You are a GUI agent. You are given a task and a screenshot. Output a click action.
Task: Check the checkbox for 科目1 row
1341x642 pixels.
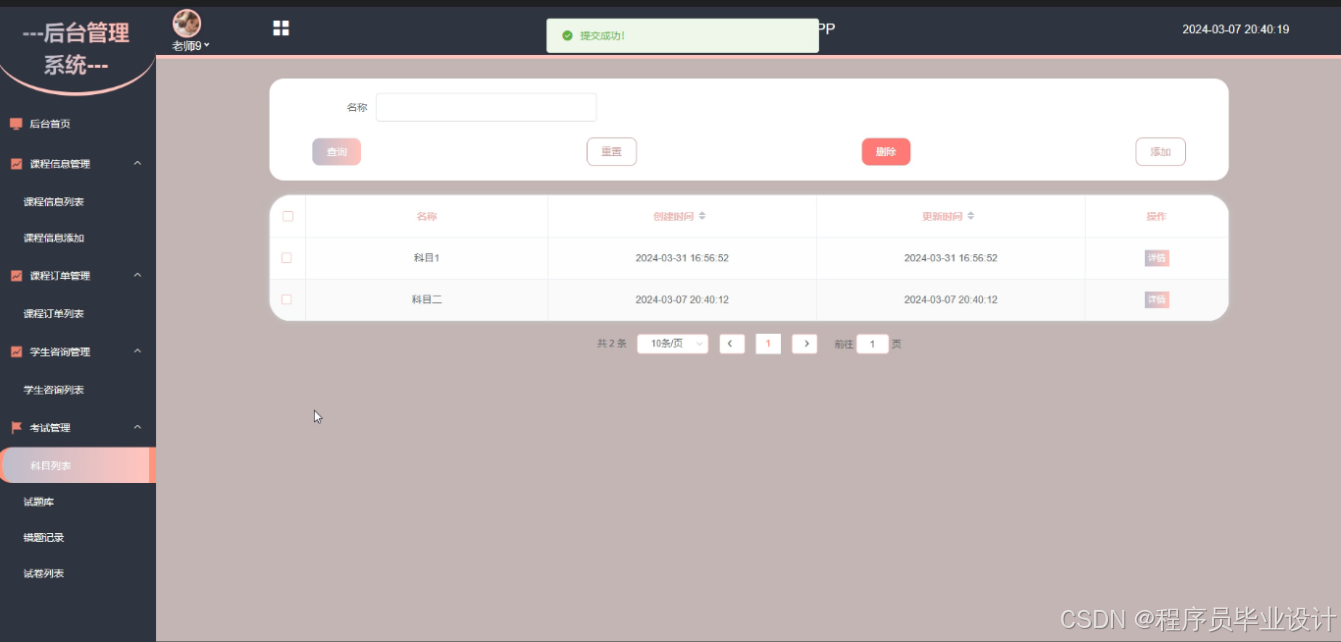[288, 257]
